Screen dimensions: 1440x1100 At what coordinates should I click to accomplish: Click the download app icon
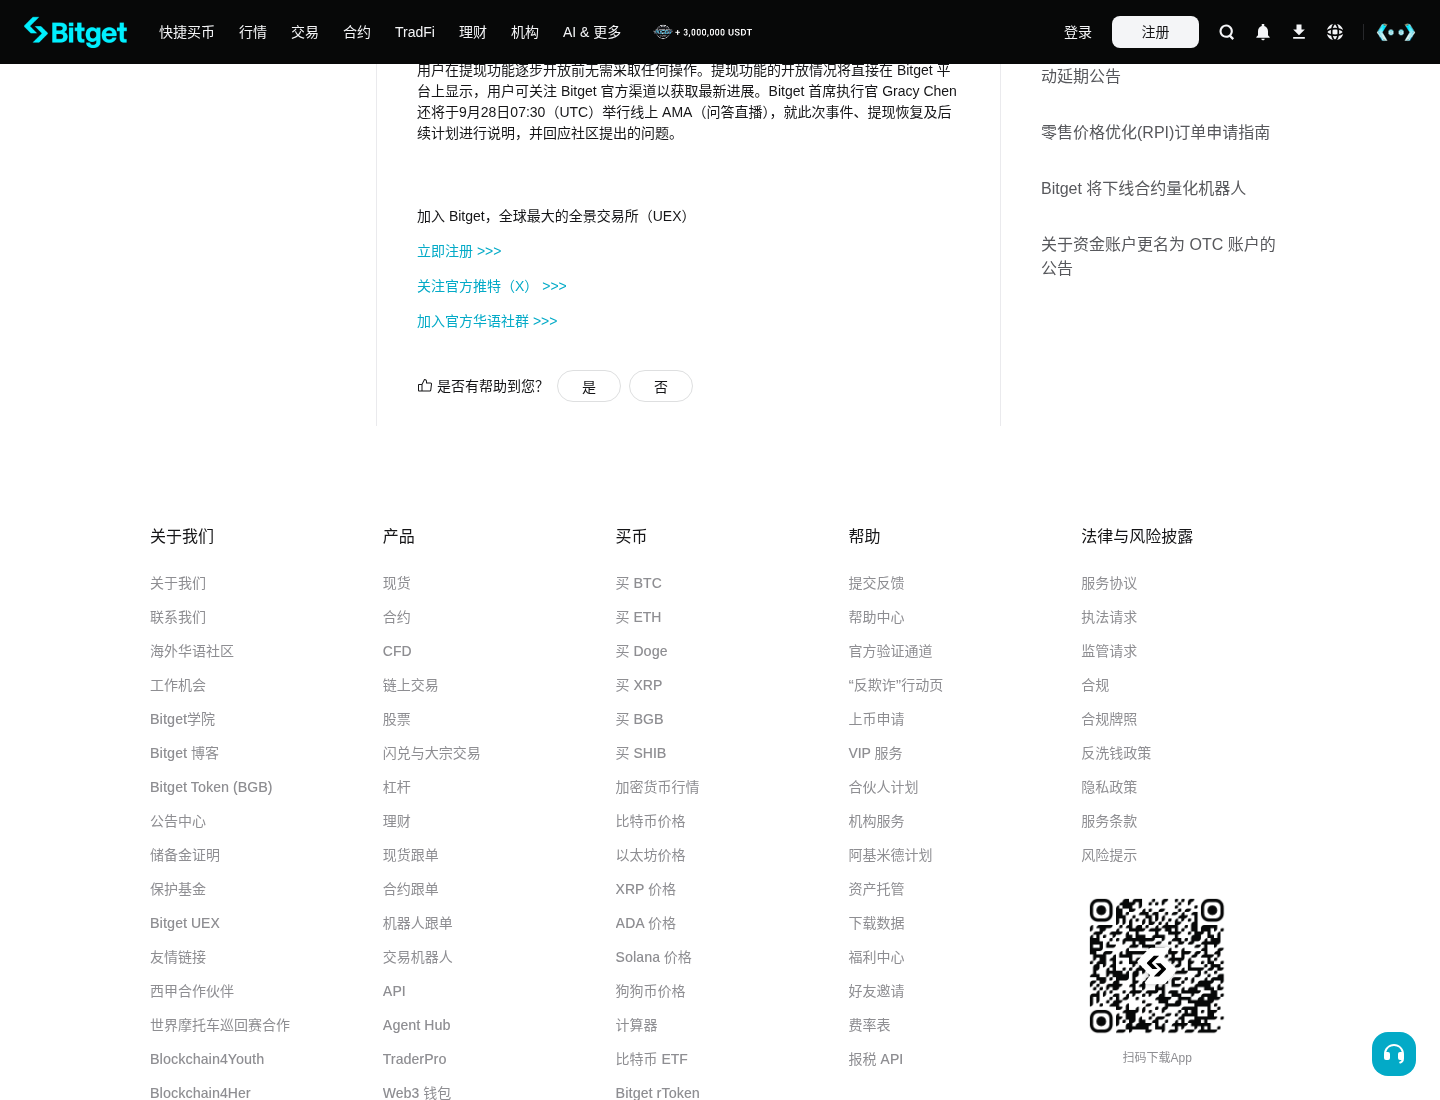click(1299, 32)
